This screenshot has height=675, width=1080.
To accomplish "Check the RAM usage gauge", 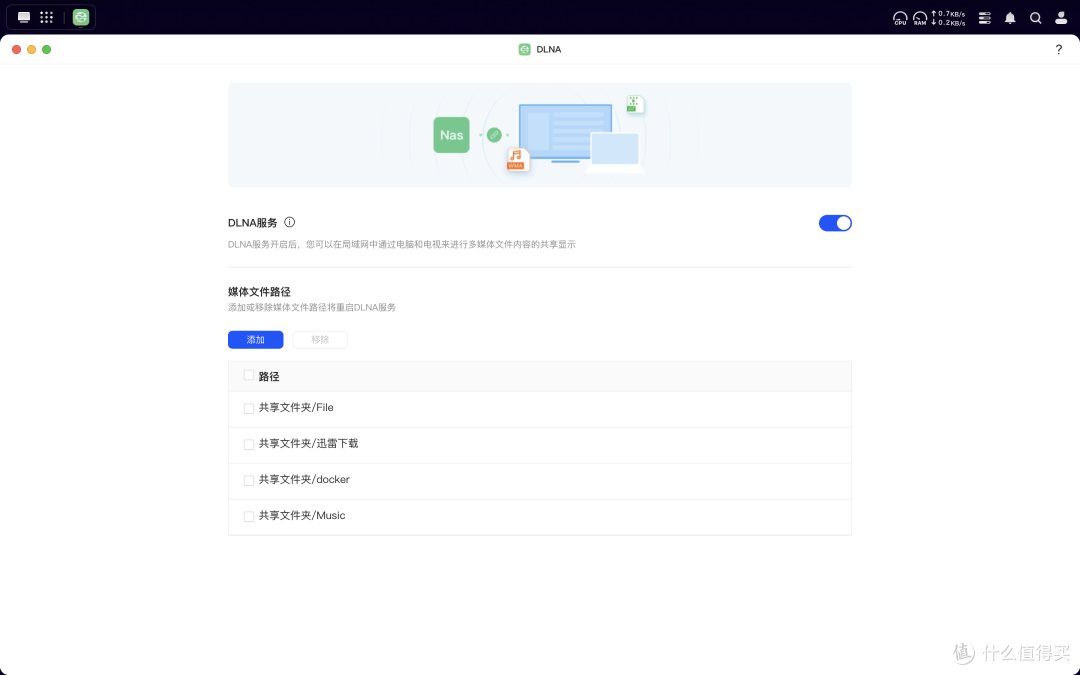I will [x=920, y=18].
